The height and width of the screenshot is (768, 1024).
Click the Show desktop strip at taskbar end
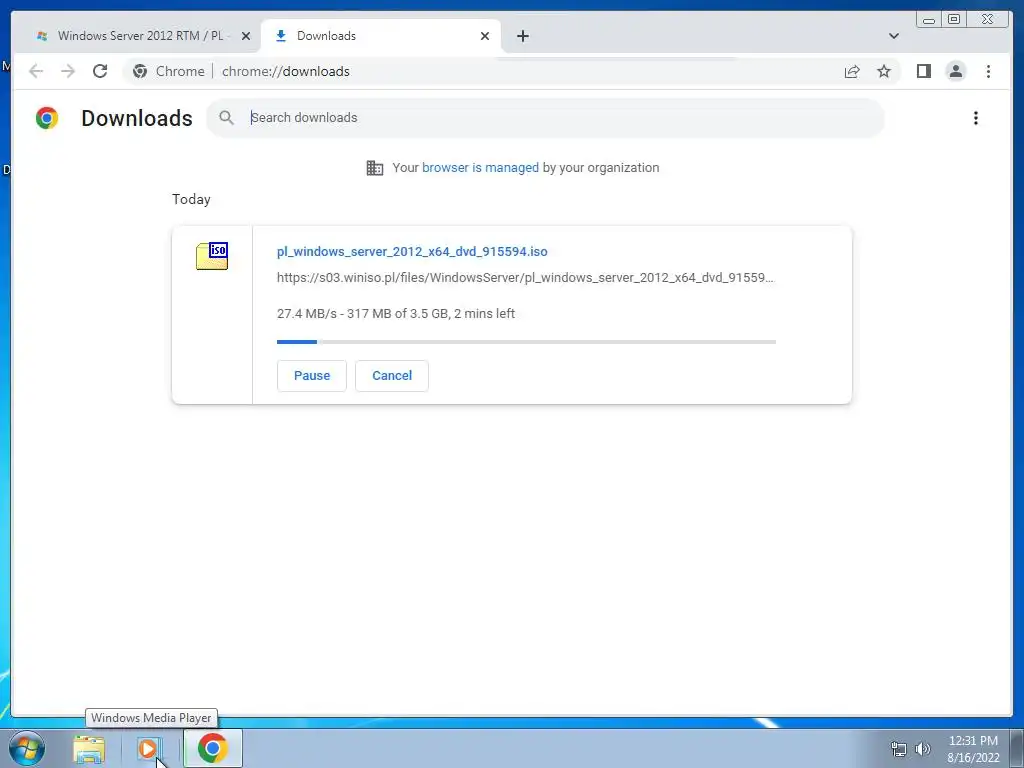pos(1017,748)
